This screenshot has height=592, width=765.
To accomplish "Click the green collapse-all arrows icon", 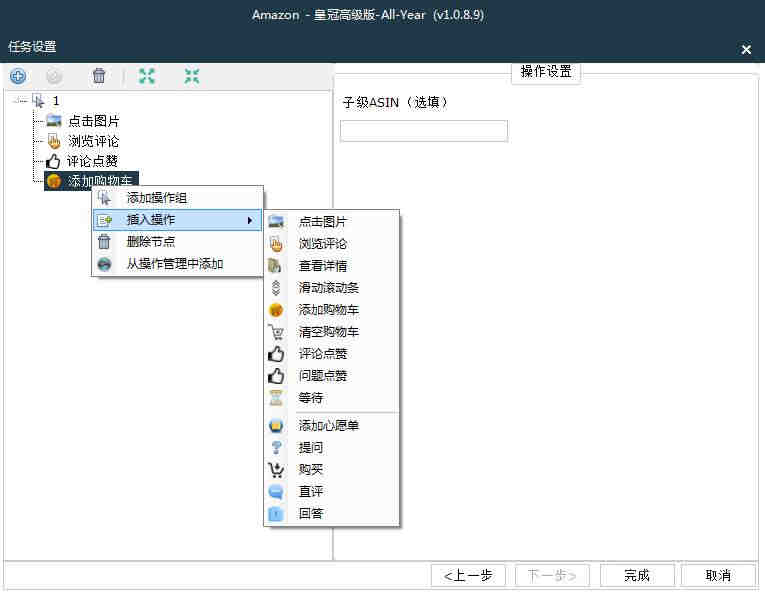I will point(192,76).
